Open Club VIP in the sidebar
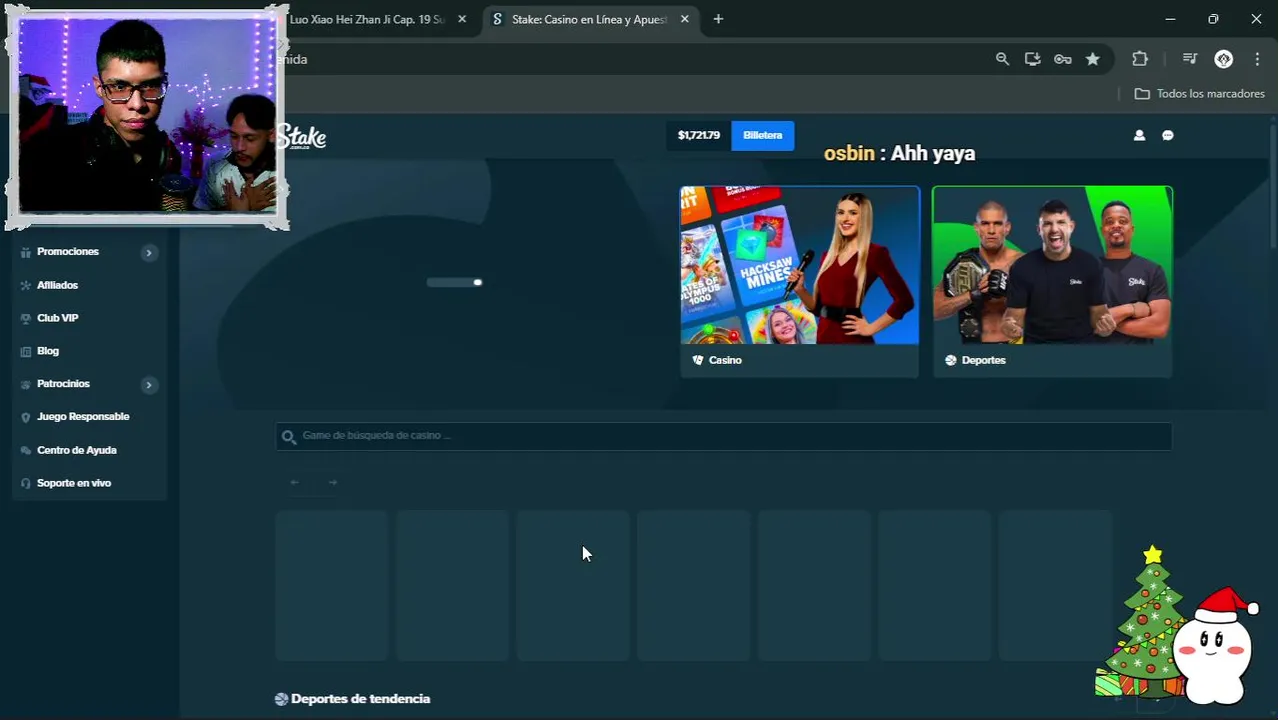1278x720 pixels. pos(57,318)
